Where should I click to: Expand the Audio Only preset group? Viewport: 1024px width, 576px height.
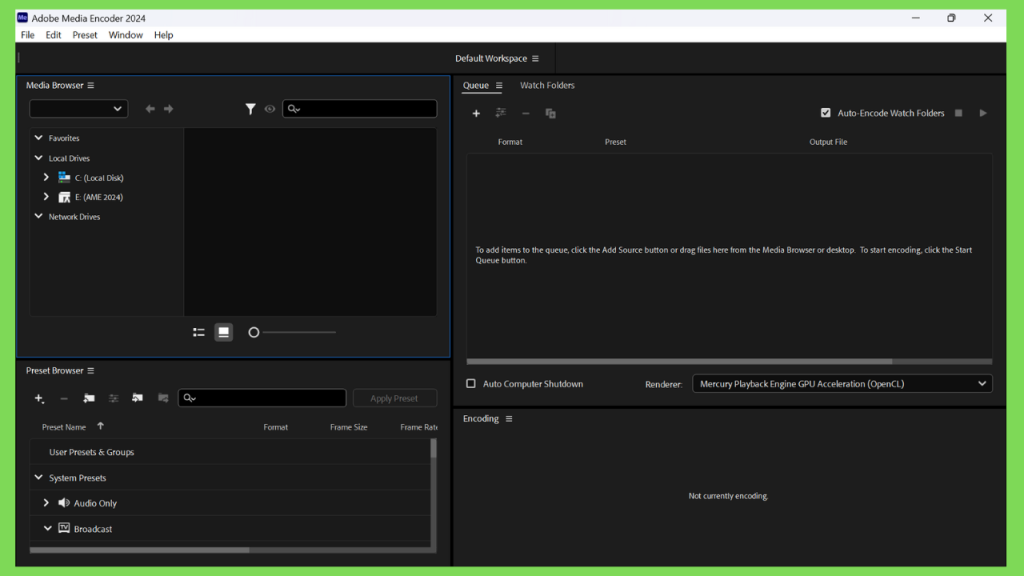click(46, 503)
